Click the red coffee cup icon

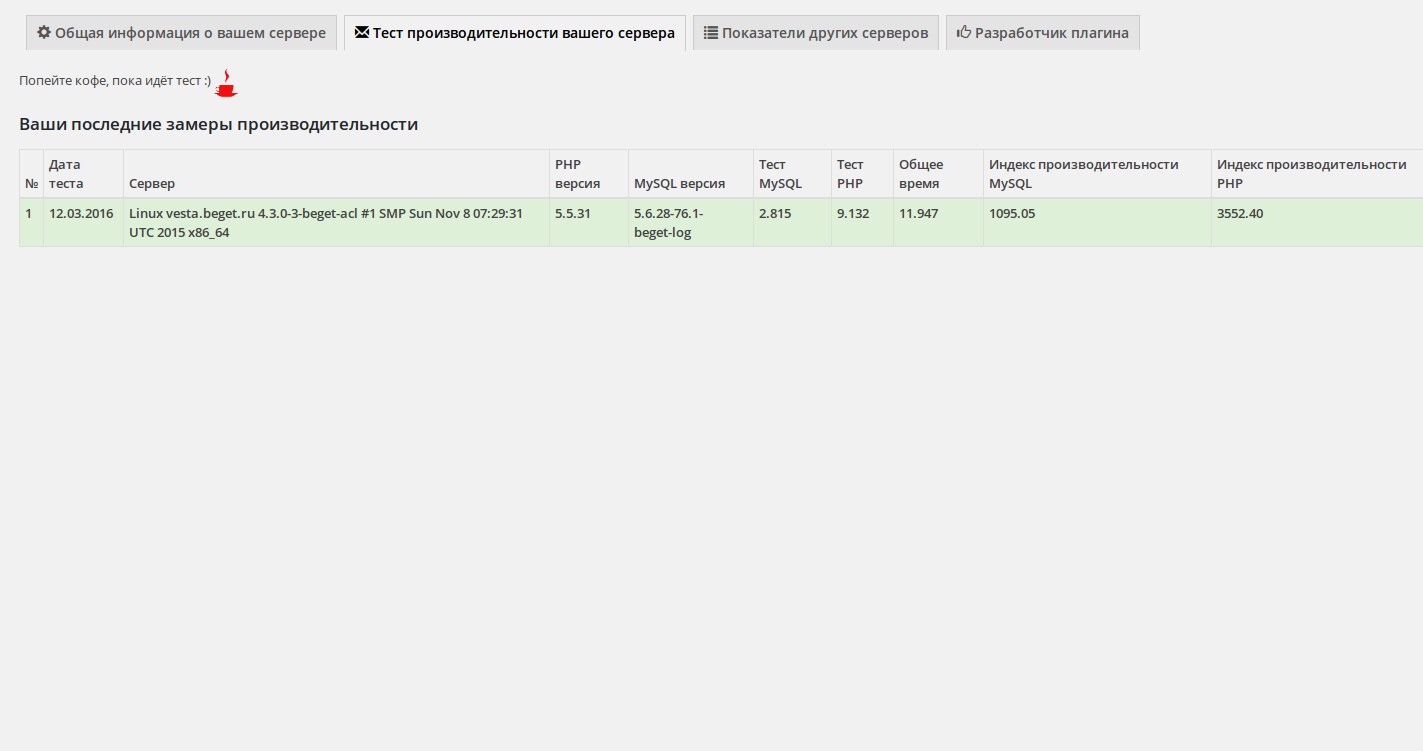[x=227, y=84]
